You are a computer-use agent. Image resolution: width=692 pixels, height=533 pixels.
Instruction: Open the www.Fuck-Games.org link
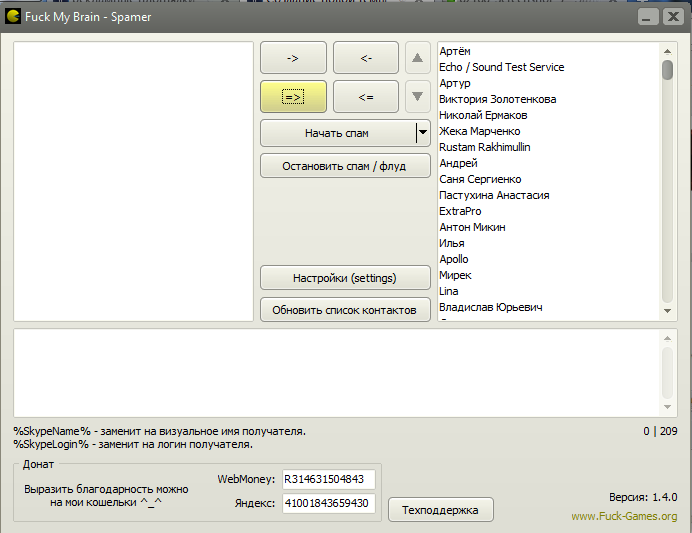[624, 516]
